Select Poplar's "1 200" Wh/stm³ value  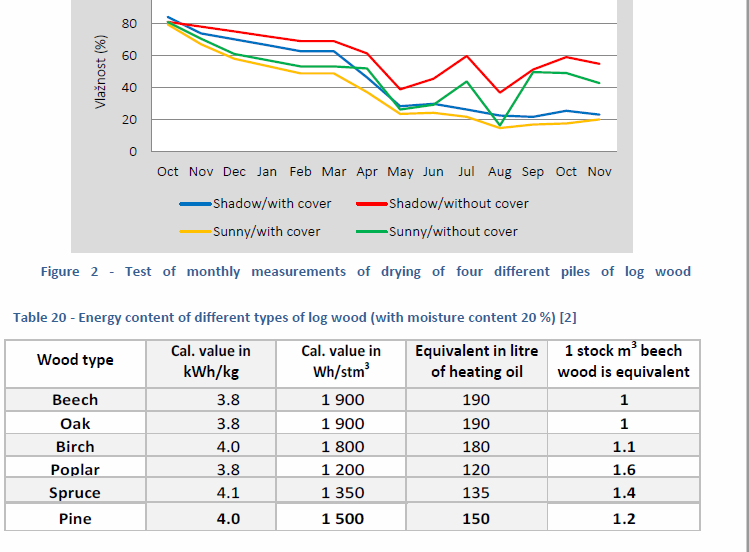(x=343, y=470)
